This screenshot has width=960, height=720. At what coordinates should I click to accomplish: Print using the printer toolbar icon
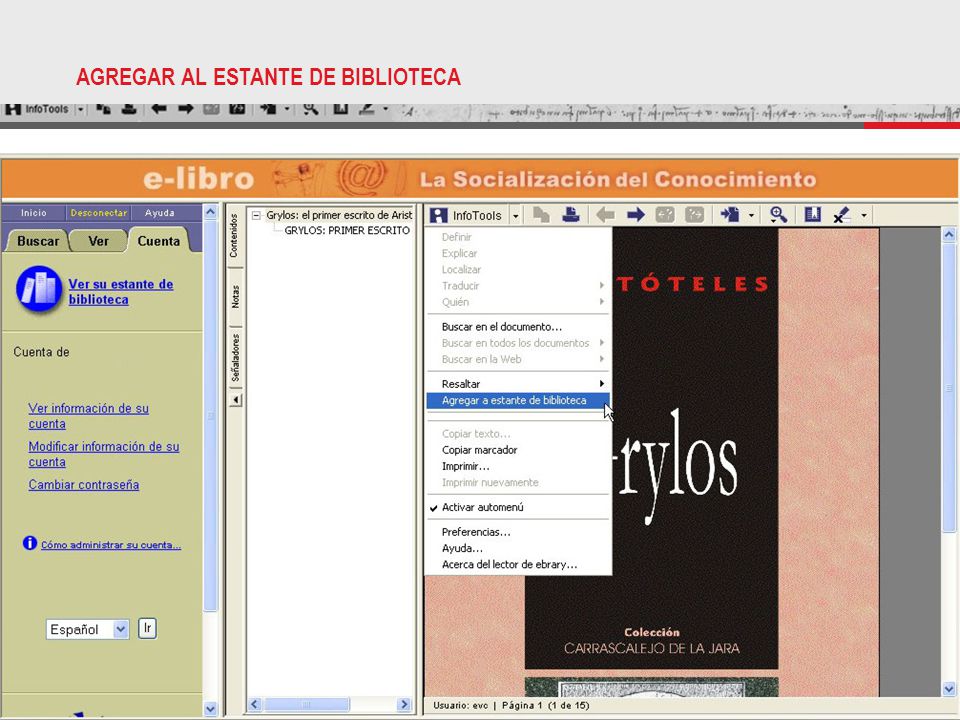pos(571,215)
